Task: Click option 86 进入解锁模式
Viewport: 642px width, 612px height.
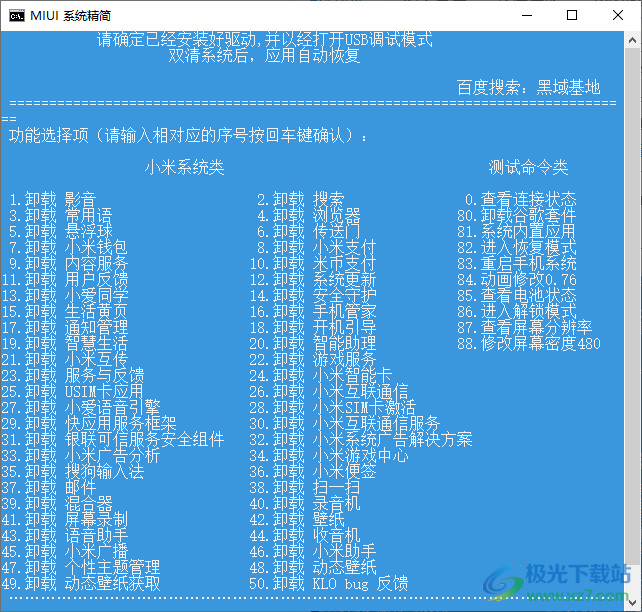Action: coord(517,312)
